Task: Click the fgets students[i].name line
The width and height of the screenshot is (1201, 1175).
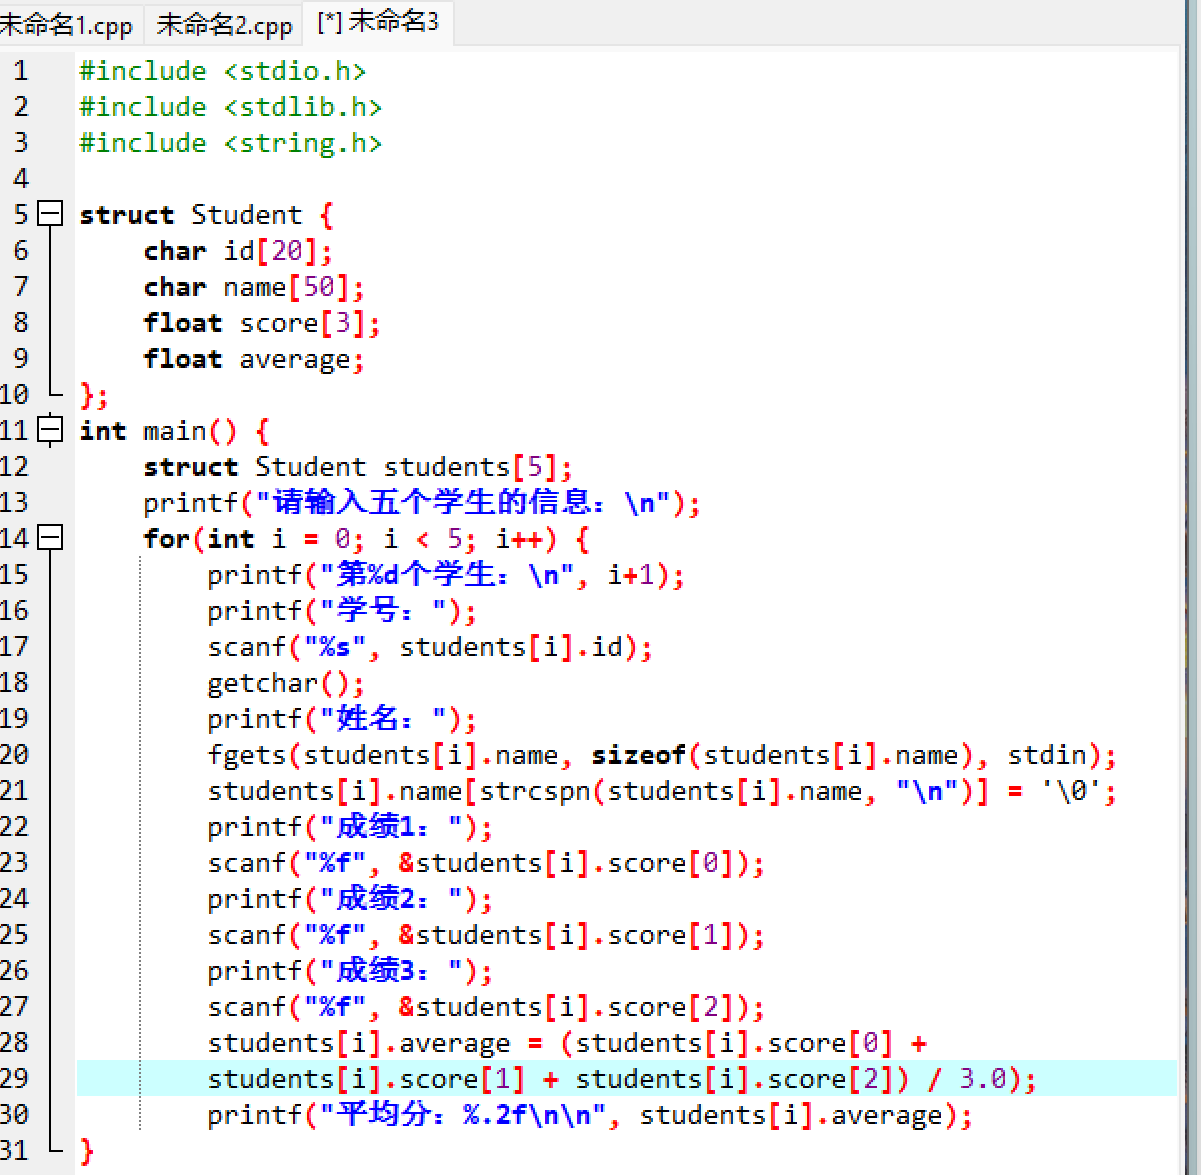Action: (x=662, y=755)
